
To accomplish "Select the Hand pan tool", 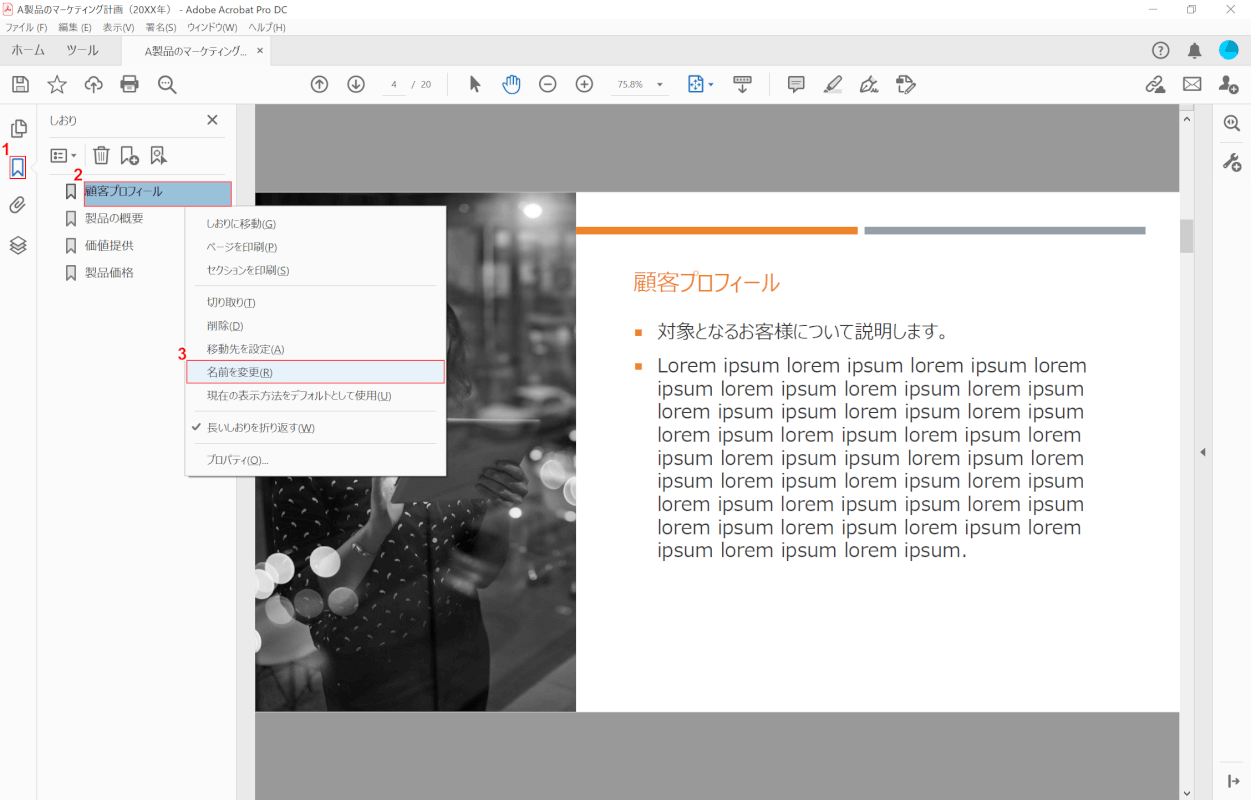I will 511,85.
